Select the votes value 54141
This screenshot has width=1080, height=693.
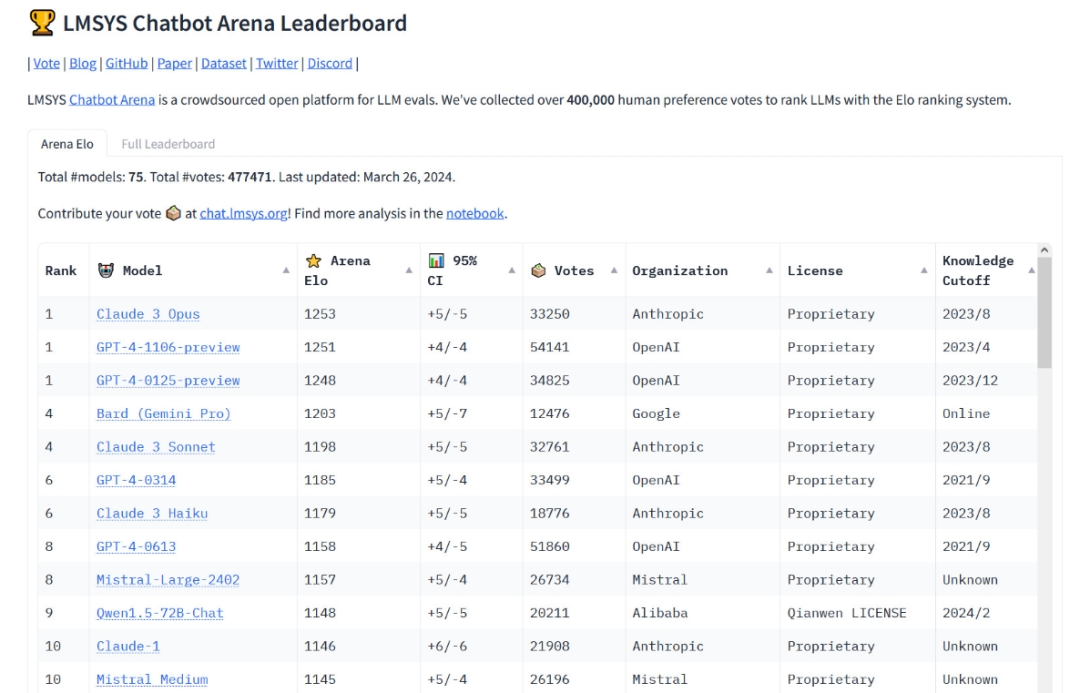pyautogui.click(x=550, y=347)
